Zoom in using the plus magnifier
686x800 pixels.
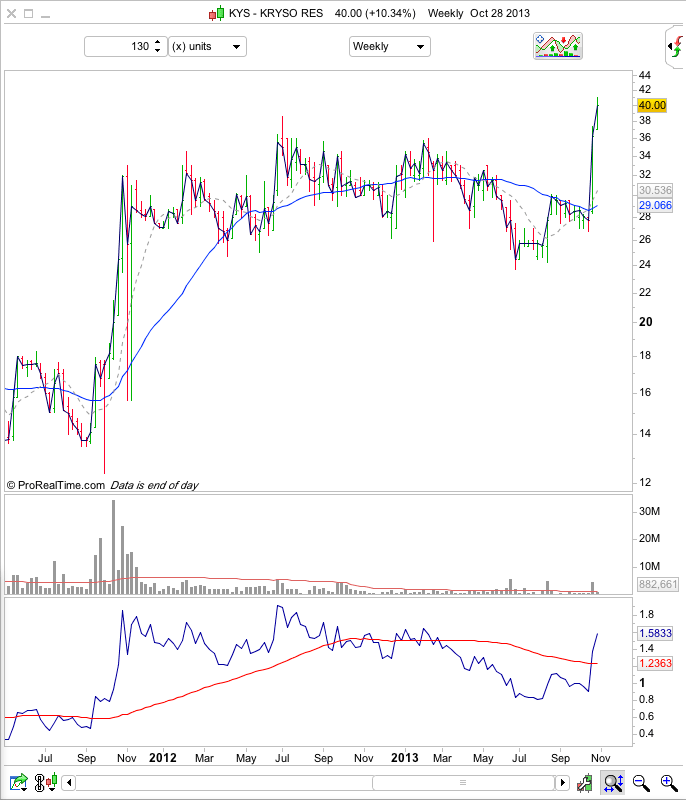[669, 782]
